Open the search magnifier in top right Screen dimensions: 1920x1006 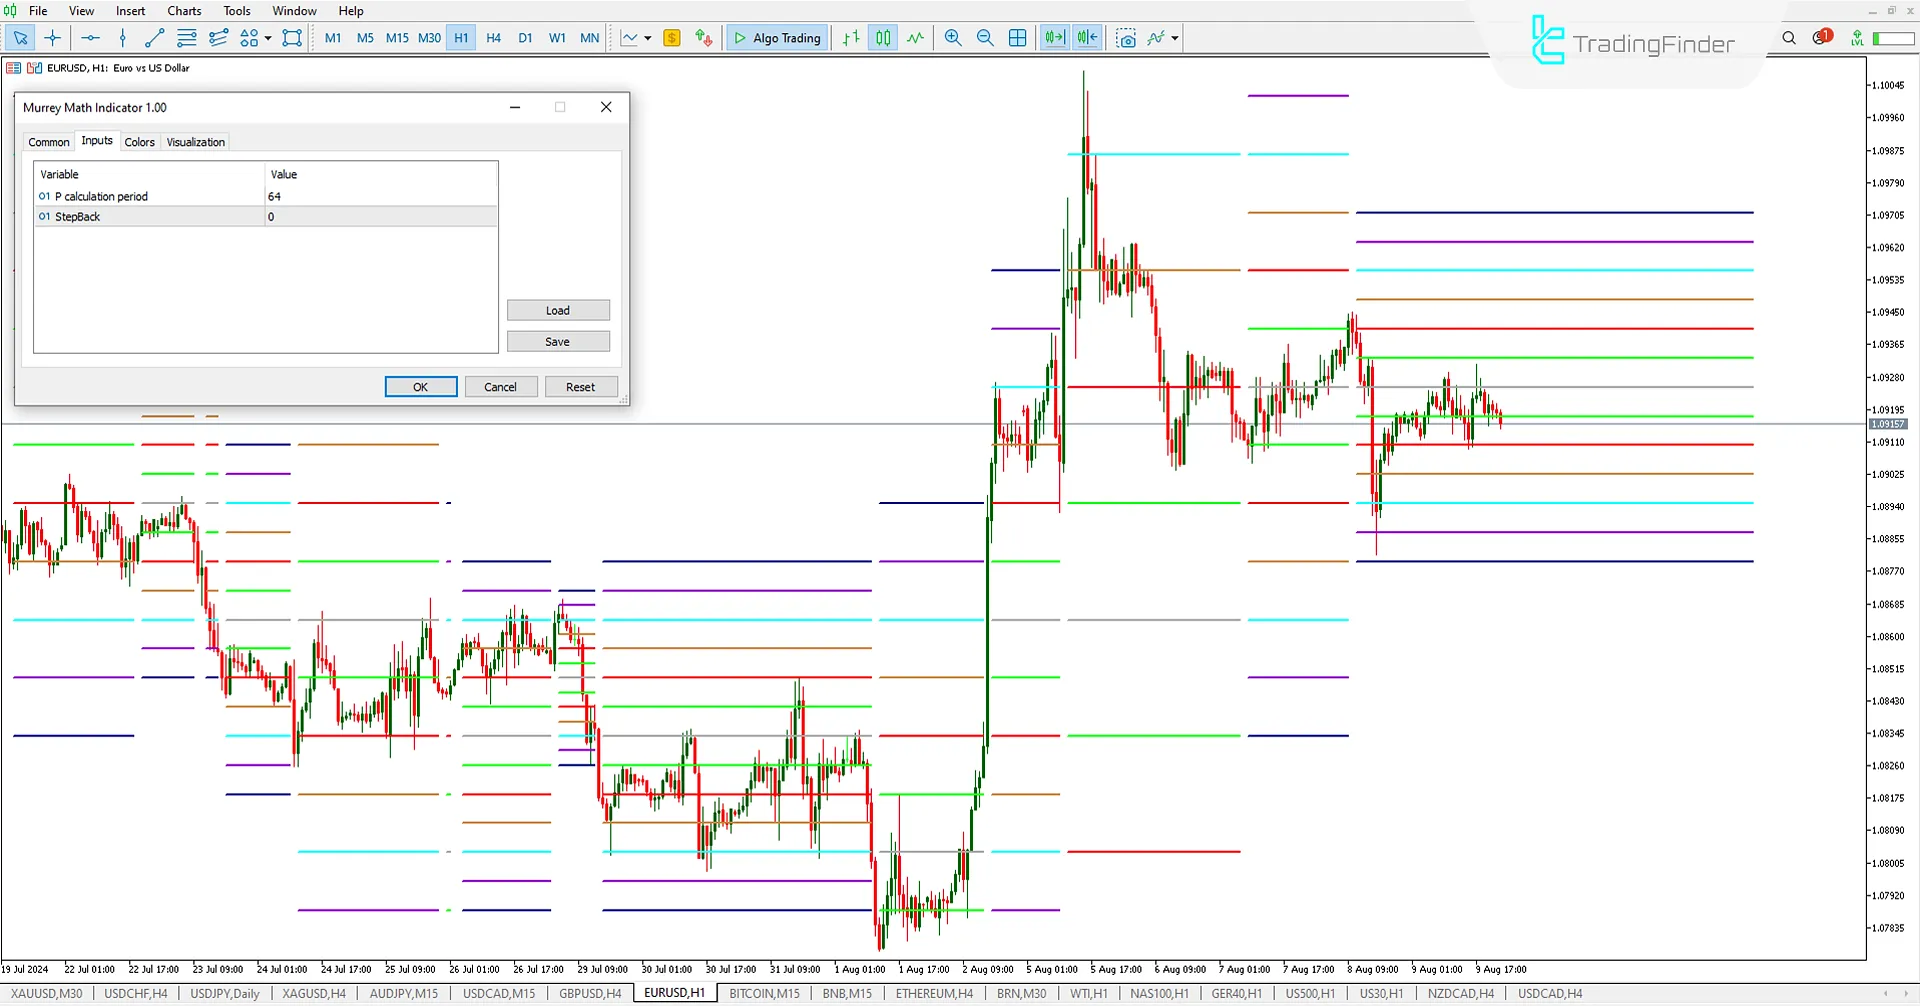pyautogui.click(x=1789, y=38)
